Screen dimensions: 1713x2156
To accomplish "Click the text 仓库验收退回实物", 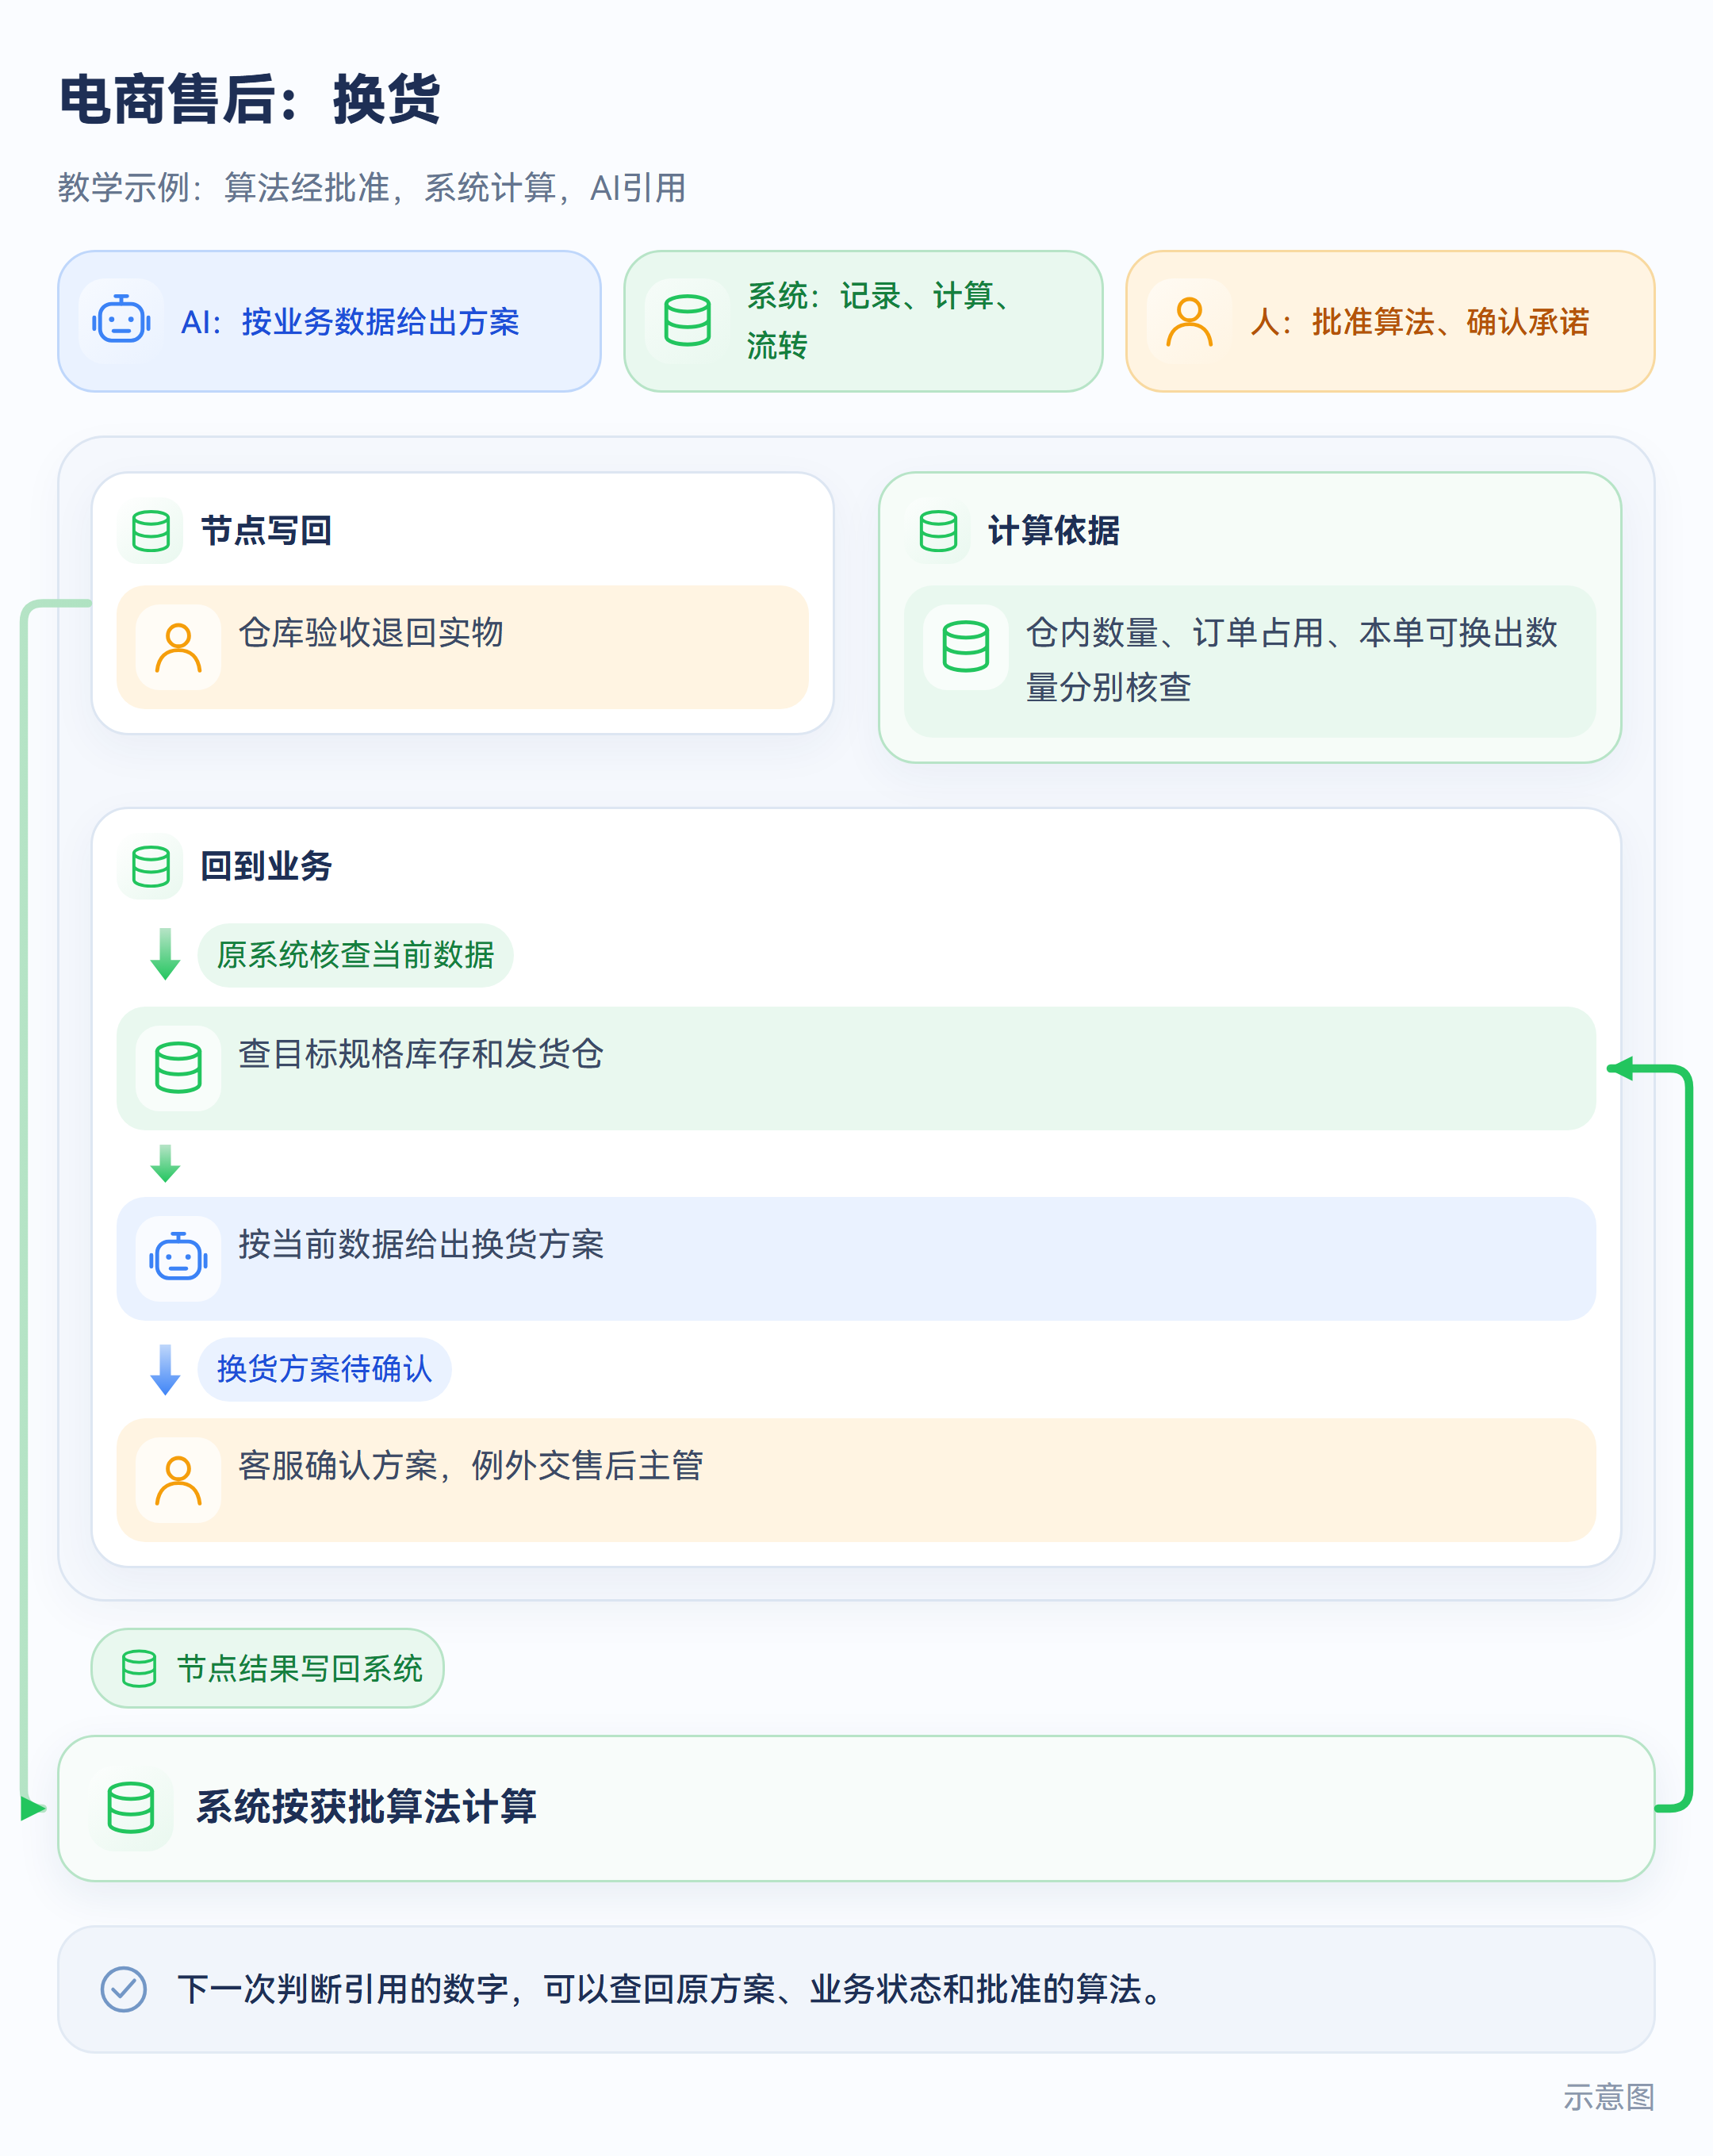I will click(x=371, y=633).
